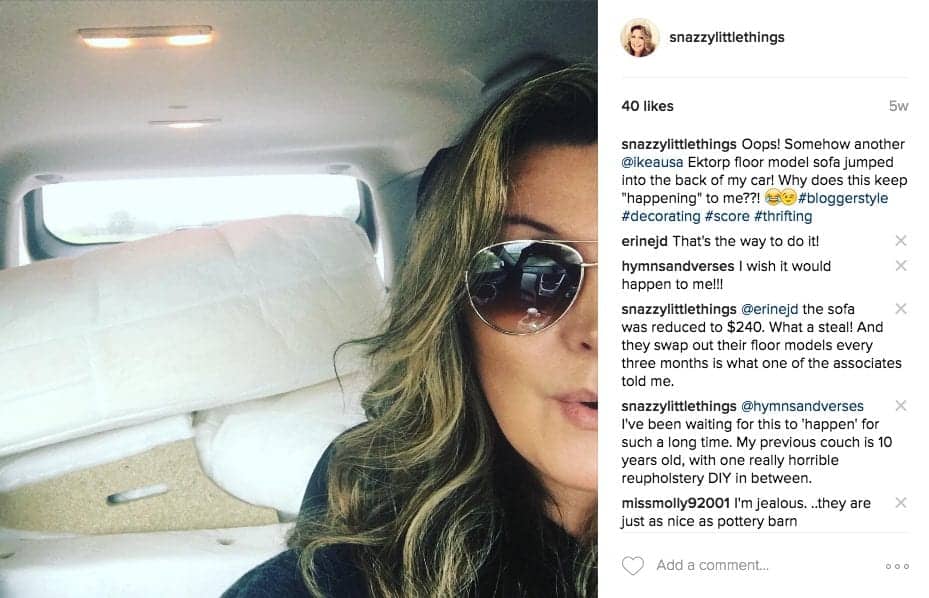Click the snazzylittlethings username in header
Image resolution: width=929 pixels, height=598 pixels.
(726, 37)
